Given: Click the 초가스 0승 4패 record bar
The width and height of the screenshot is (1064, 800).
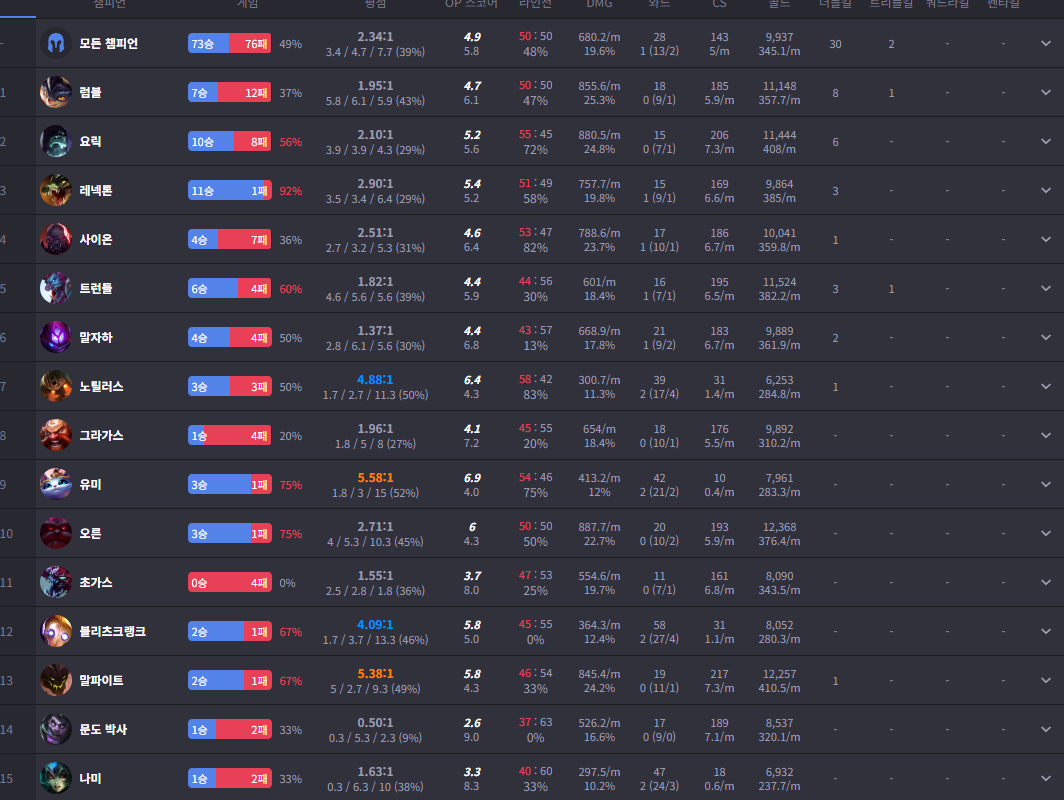Looking at the screenshot, I should pos(230,583).
